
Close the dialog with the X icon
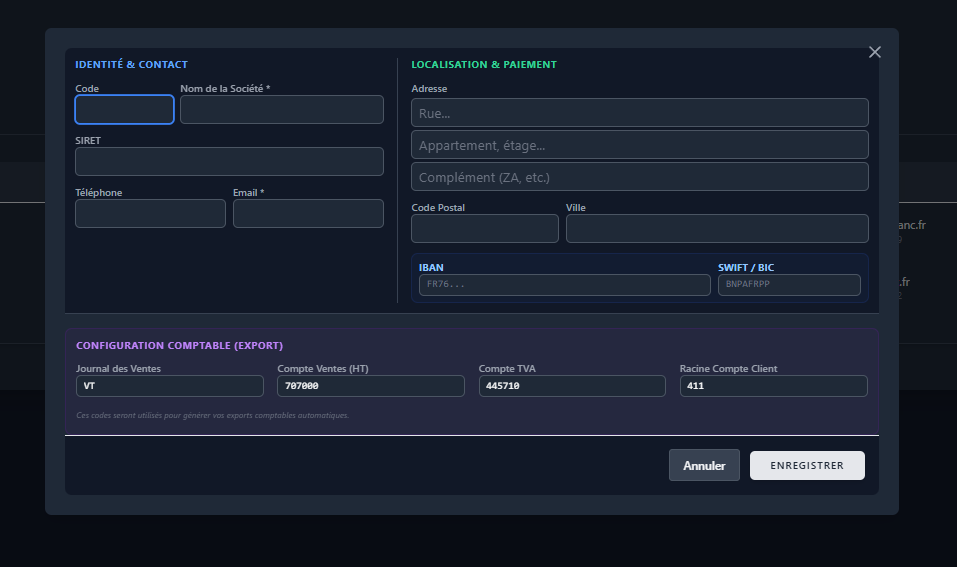click(x=875, y=52)
